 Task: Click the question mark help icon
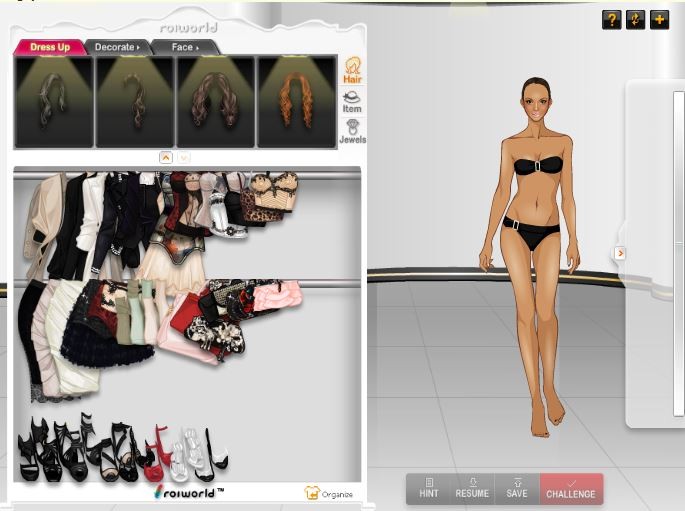(x=611, y=20)
